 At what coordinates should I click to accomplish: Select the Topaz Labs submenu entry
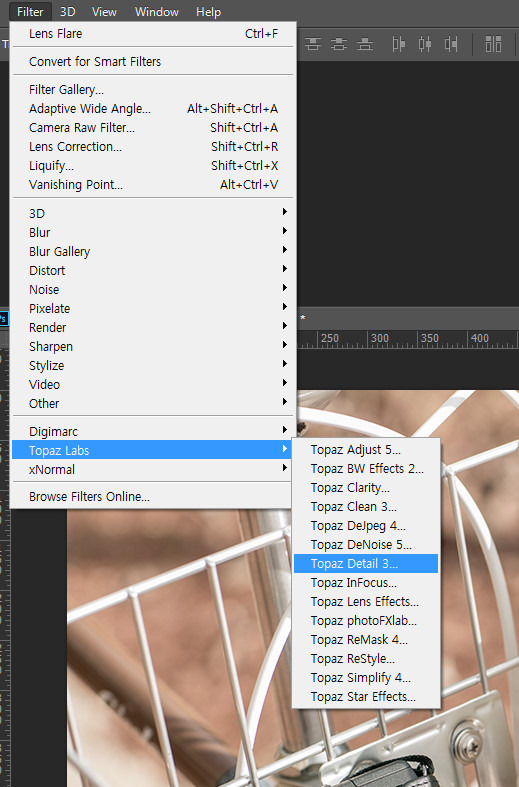[153, 450]
